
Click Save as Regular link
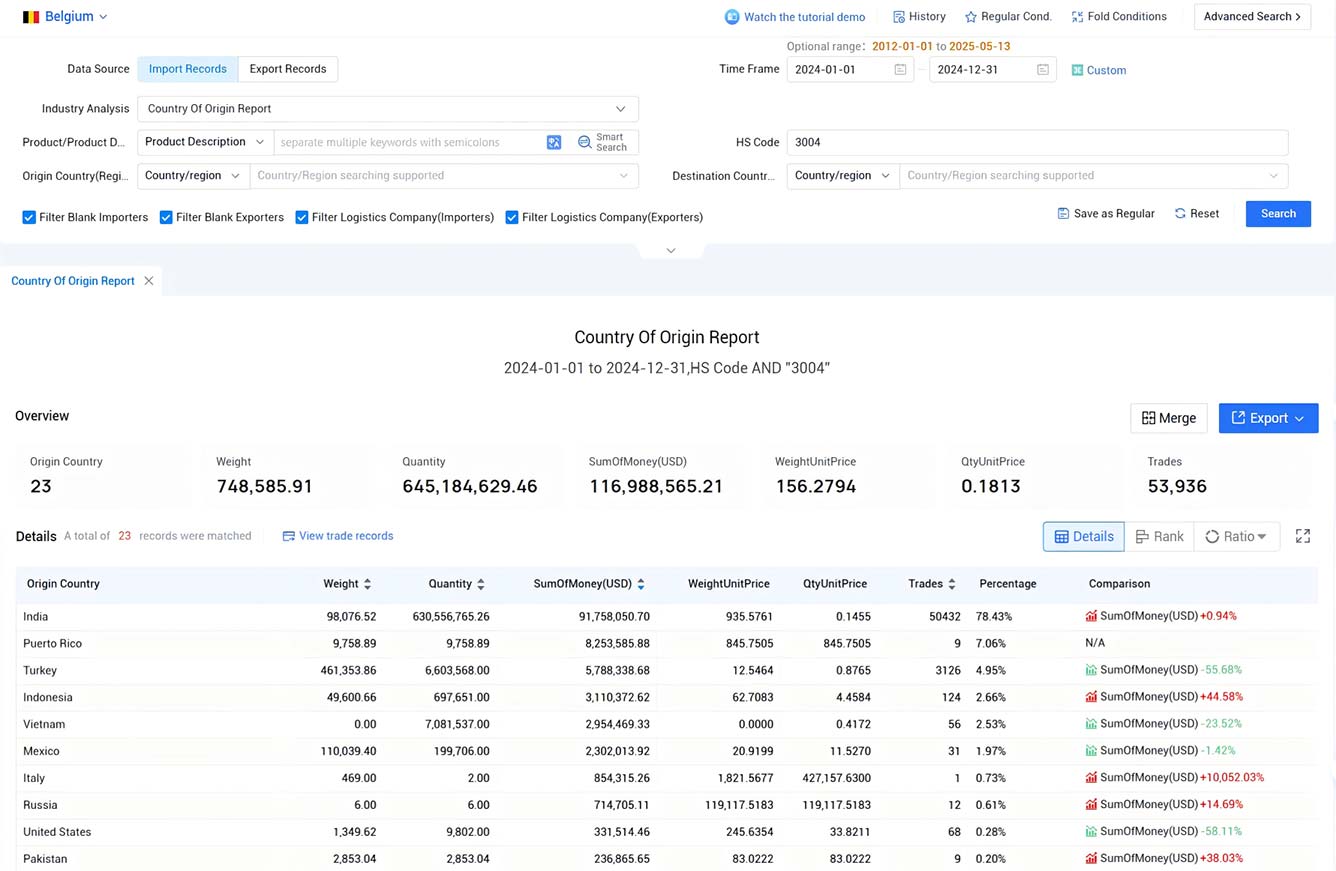point(1114,214)
